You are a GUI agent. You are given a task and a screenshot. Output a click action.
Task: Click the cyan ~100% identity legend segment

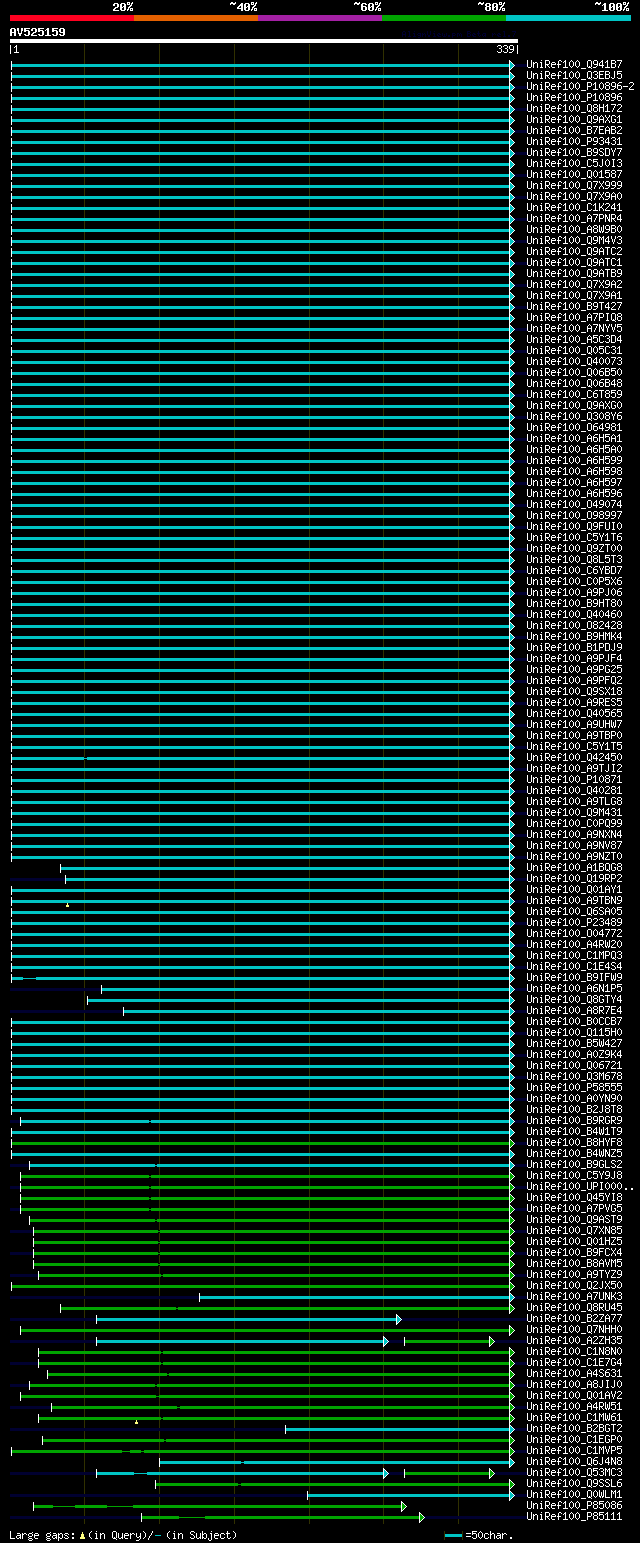[568, 18]
